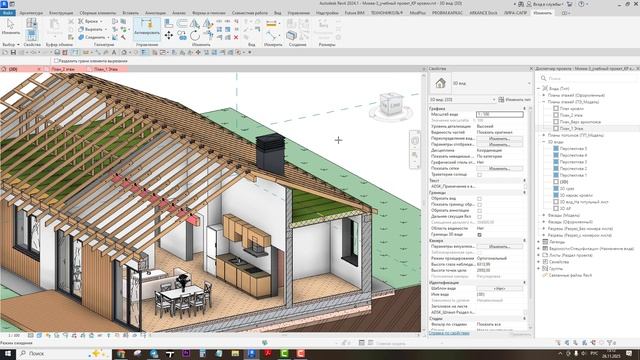
Task: Click Изменить for Переопределения видимости
Action: [500, 139]
